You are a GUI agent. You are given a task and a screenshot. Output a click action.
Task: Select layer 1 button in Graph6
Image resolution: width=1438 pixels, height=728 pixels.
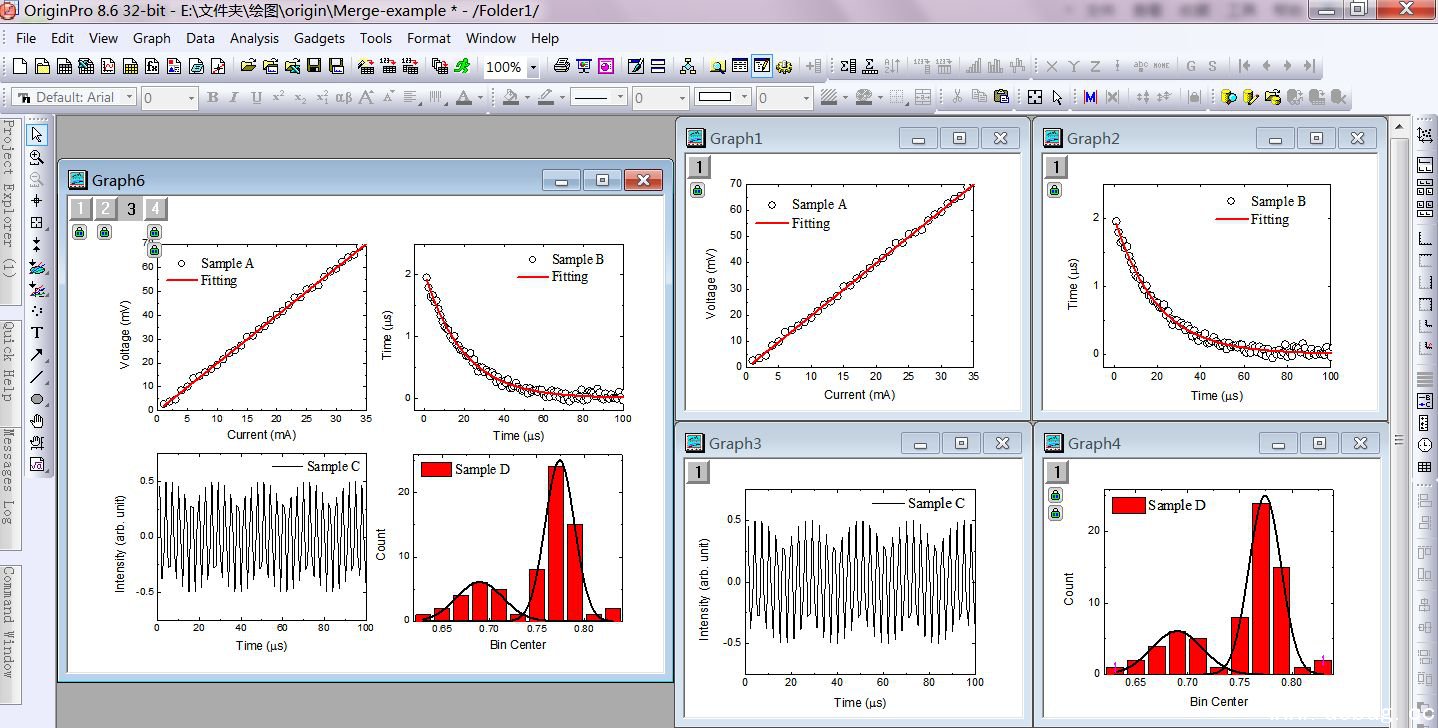[x=80, y=208]
